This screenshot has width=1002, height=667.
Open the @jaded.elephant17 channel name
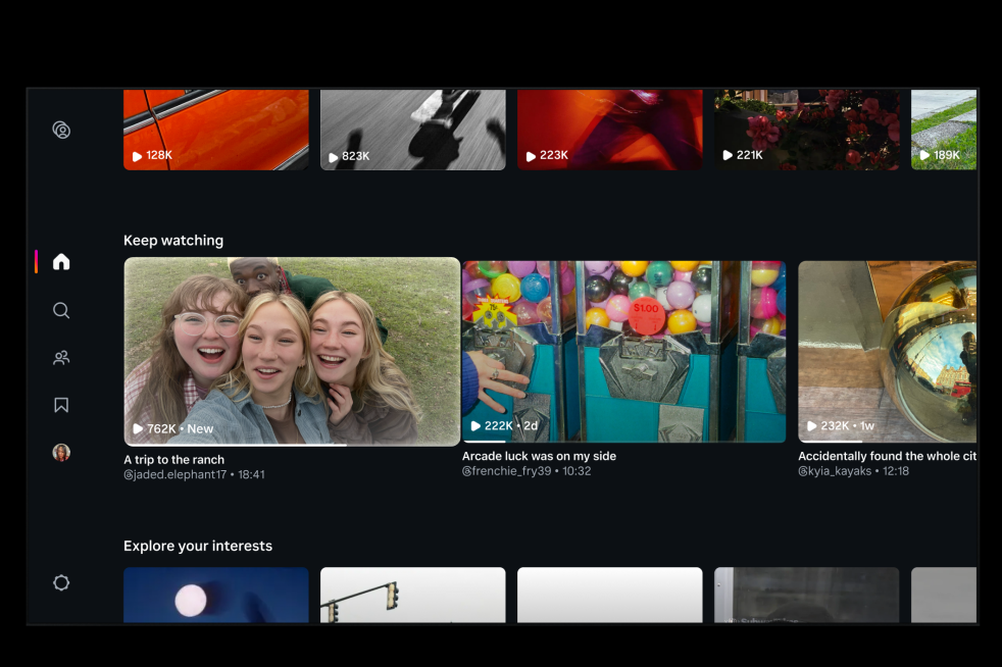[x=175, y=475]
